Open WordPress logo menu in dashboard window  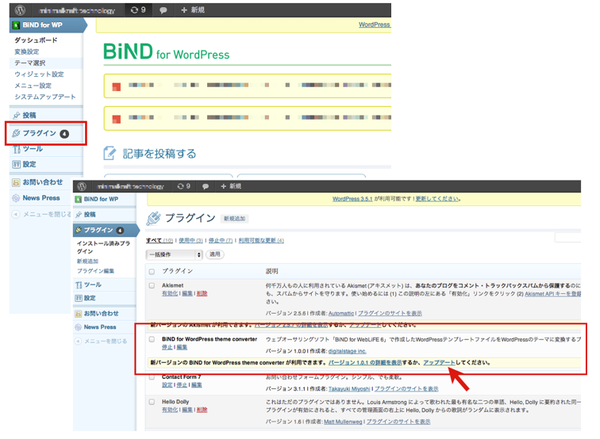coord(20,10)
